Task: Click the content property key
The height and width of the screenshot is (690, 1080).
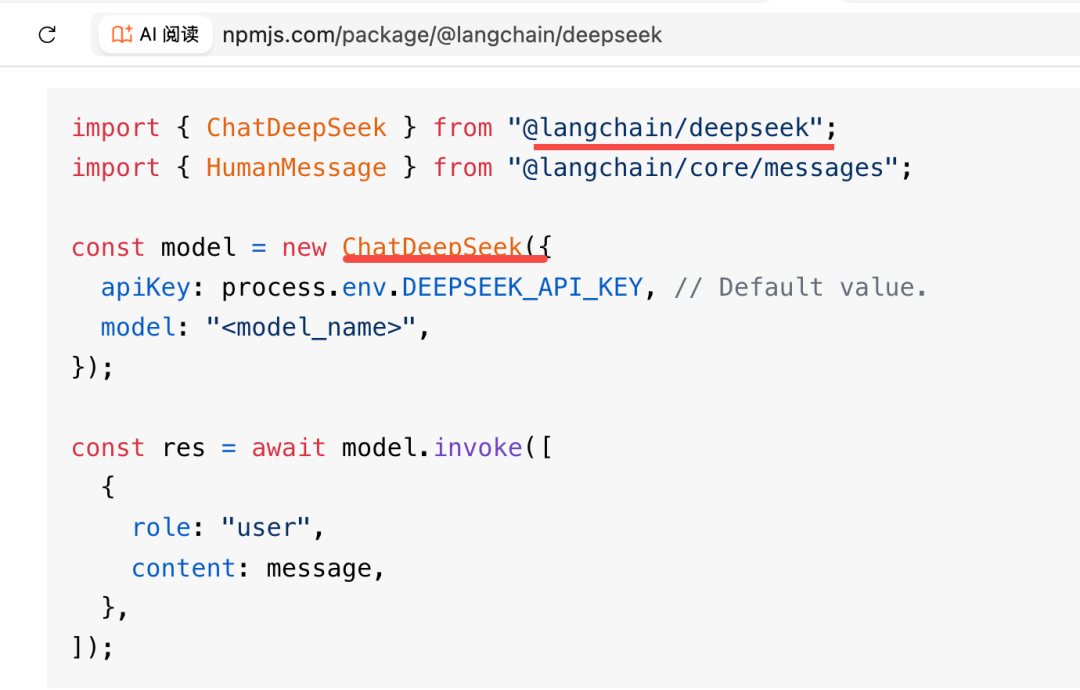Action: coord(183,568)
